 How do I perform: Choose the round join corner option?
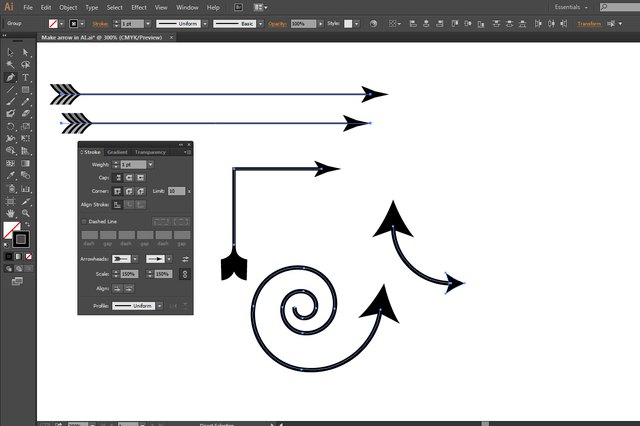[130, 190]
